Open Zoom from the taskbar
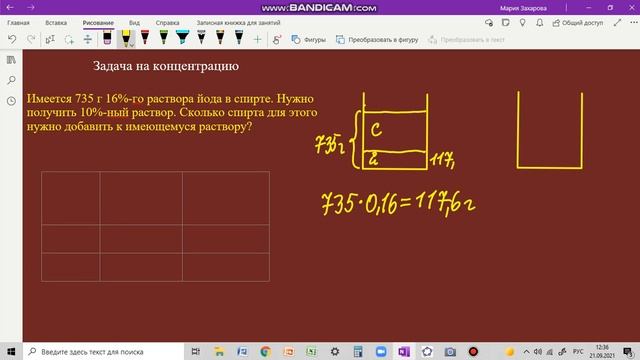Image resolution: width=640 pixels, height=360 pixels. [x=381, y=351]
